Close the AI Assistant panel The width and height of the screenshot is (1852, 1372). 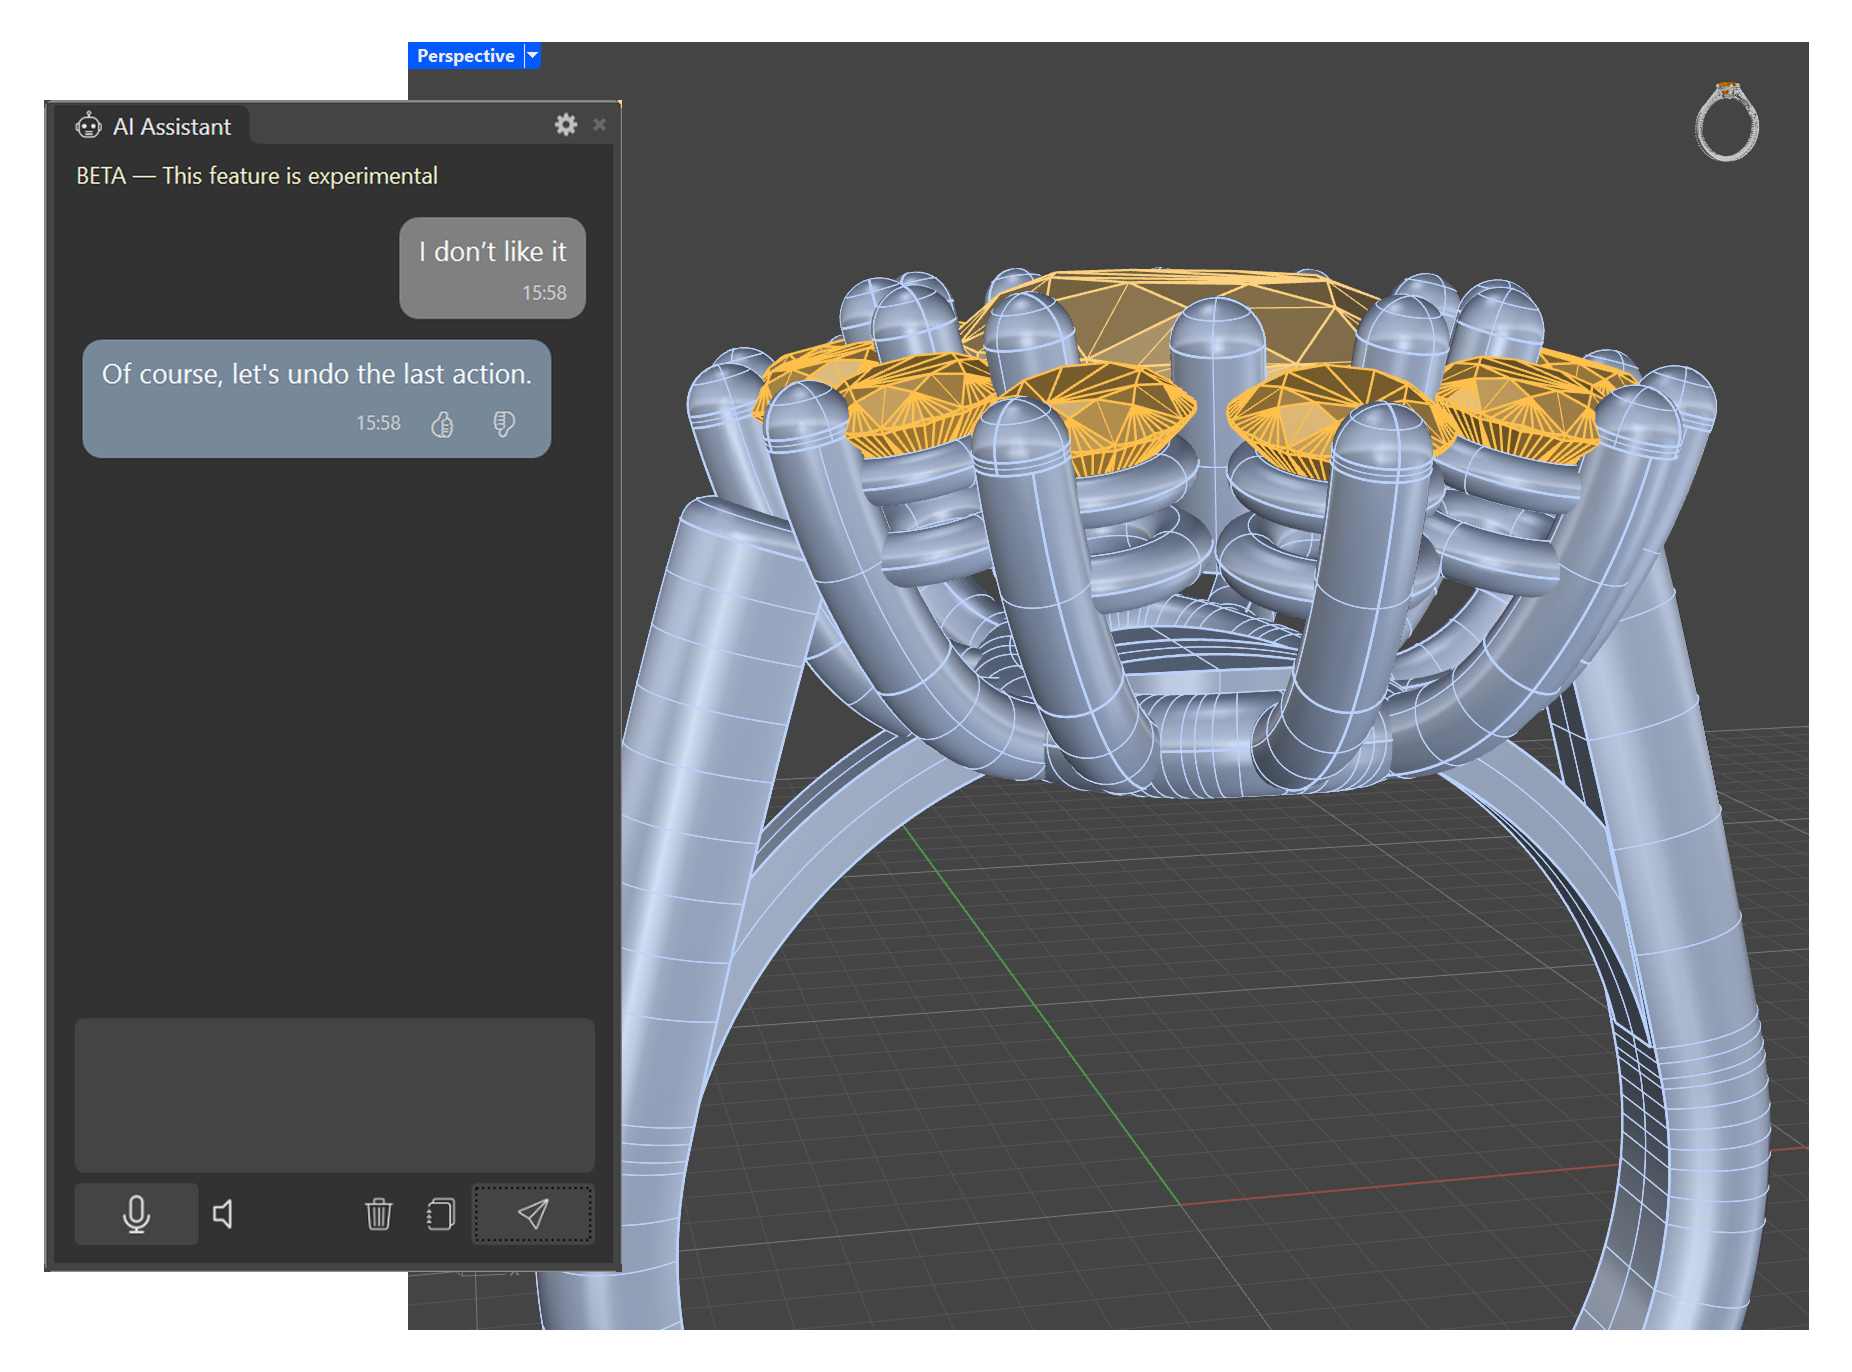[599, 125]
